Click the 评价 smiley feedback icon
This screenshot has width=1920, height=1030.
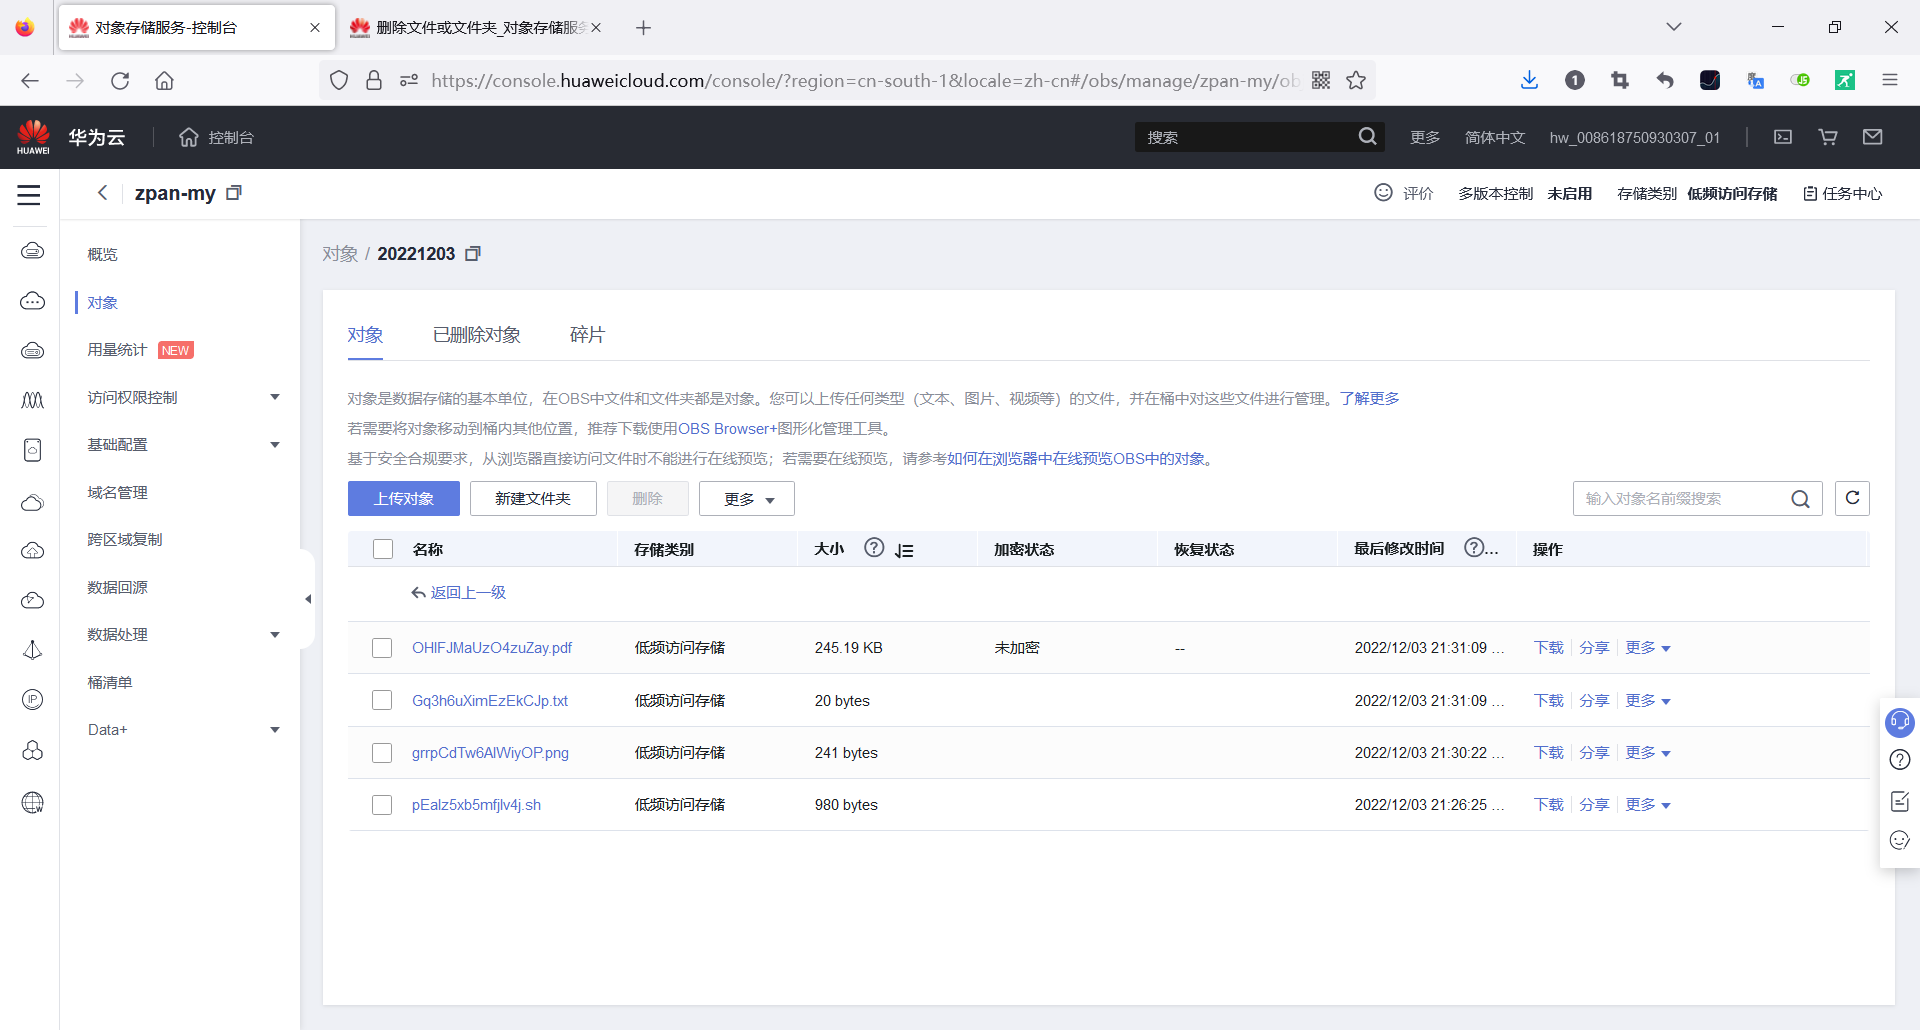click(1383, 193)
